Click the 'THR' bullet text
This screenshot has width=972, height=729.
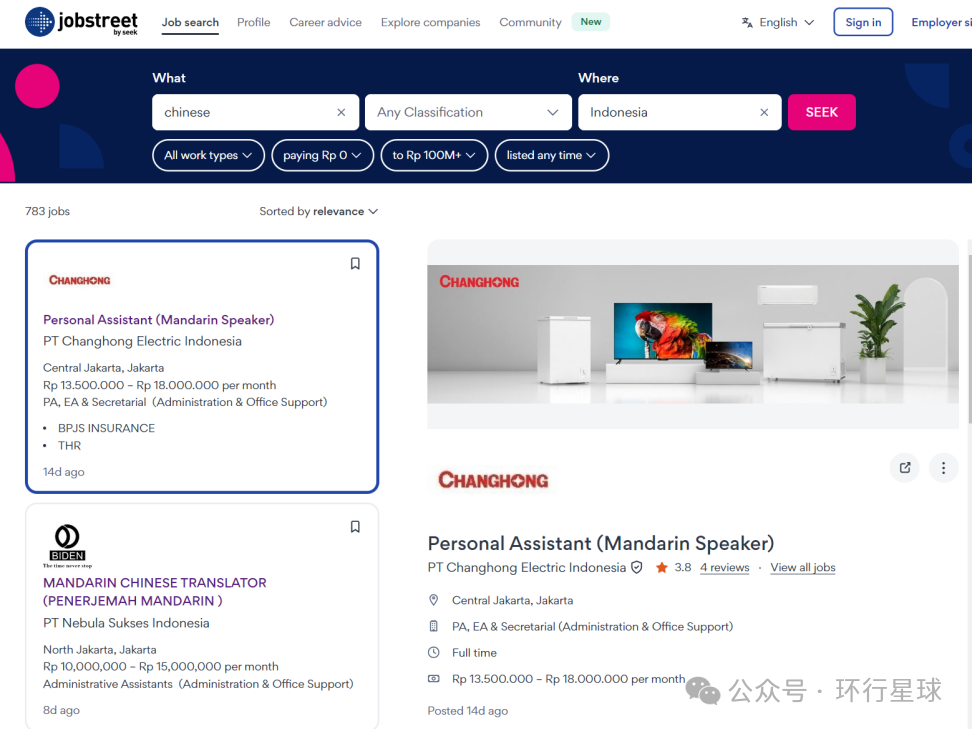69,446
